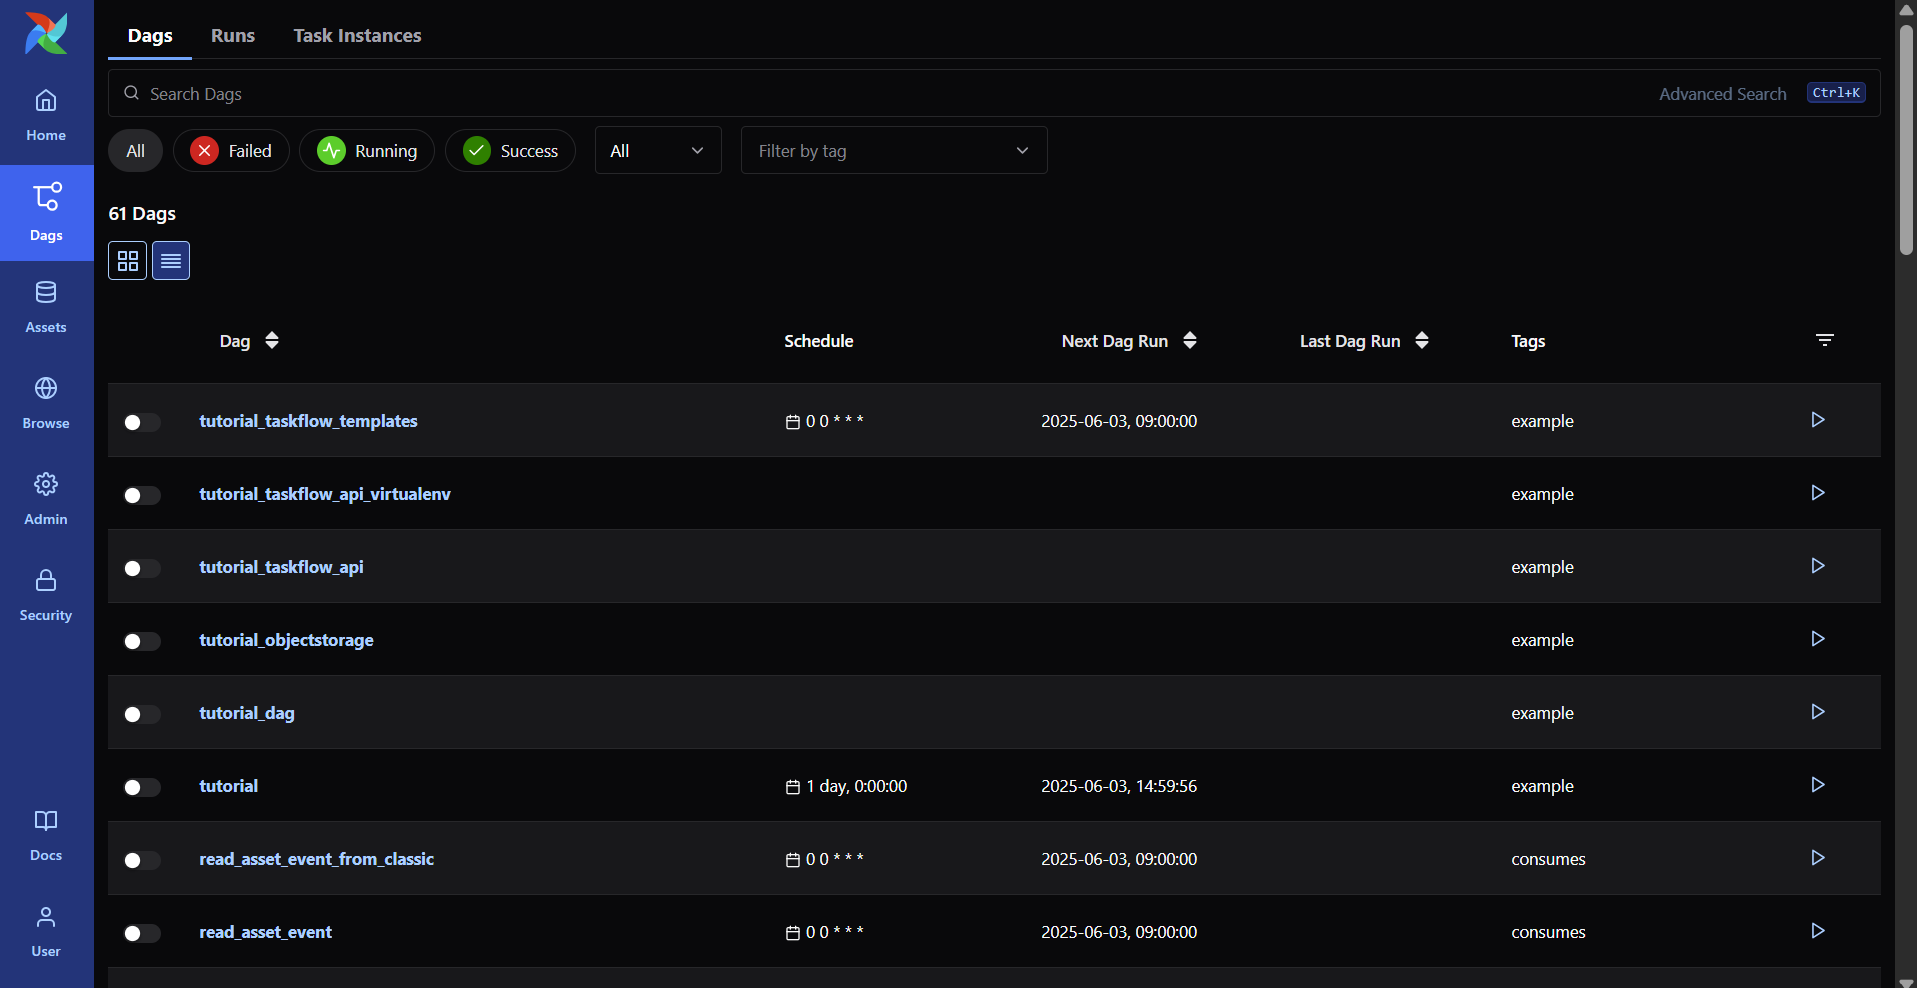Filter dags by Success state
This screenshot has height=988, width=1917.
[510, 151]
